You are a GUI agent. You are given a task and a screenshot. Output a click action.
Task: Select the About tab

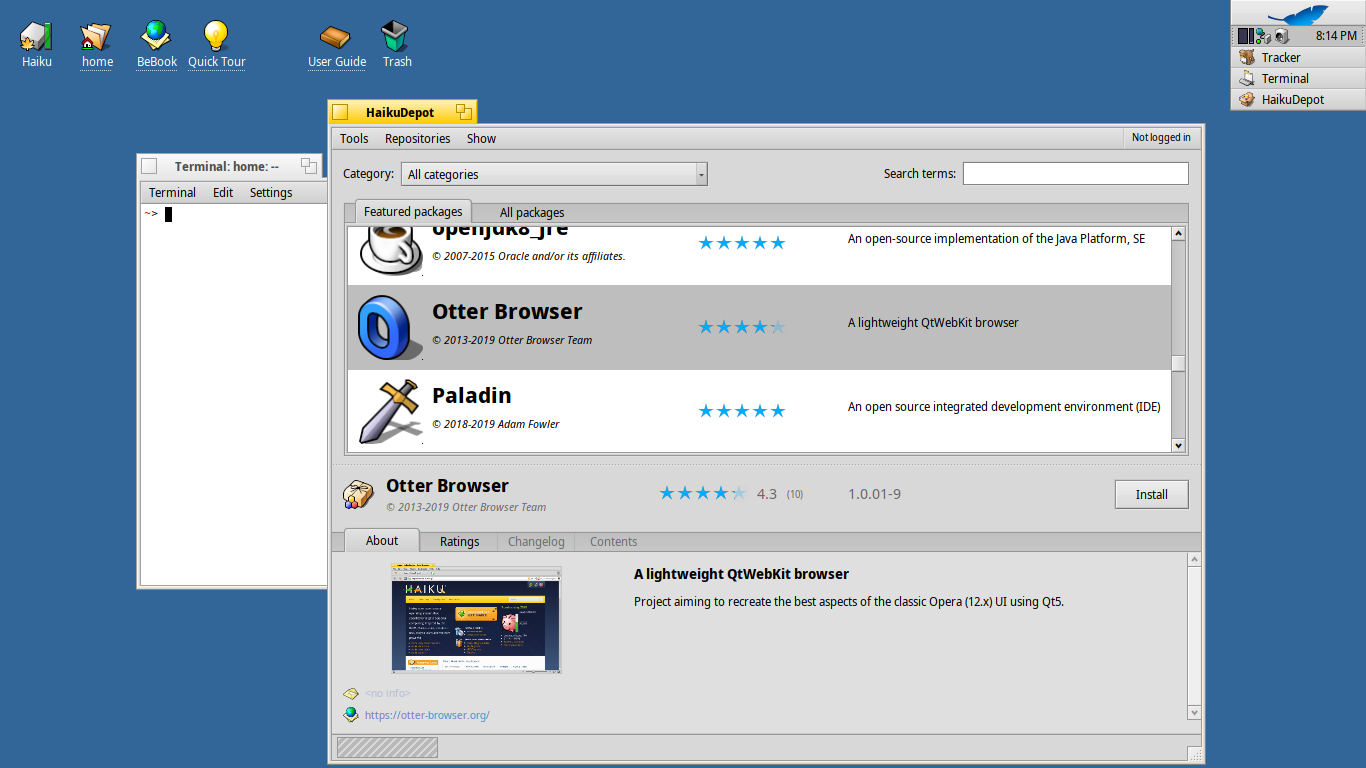(381, 540)
